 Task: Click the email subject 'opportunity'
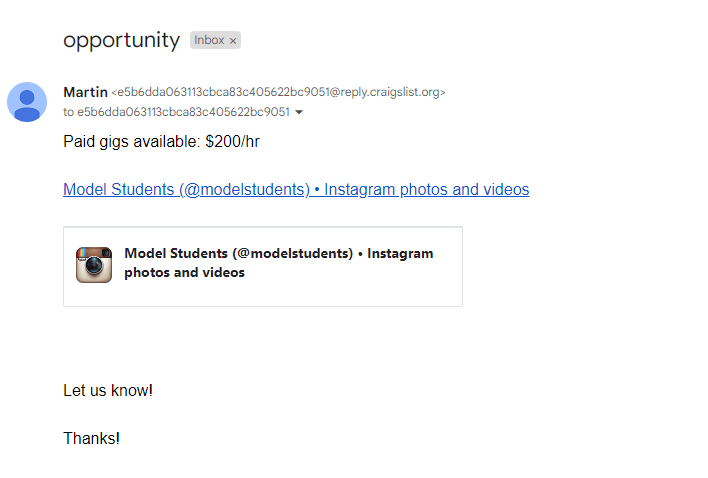pos(121,40)
